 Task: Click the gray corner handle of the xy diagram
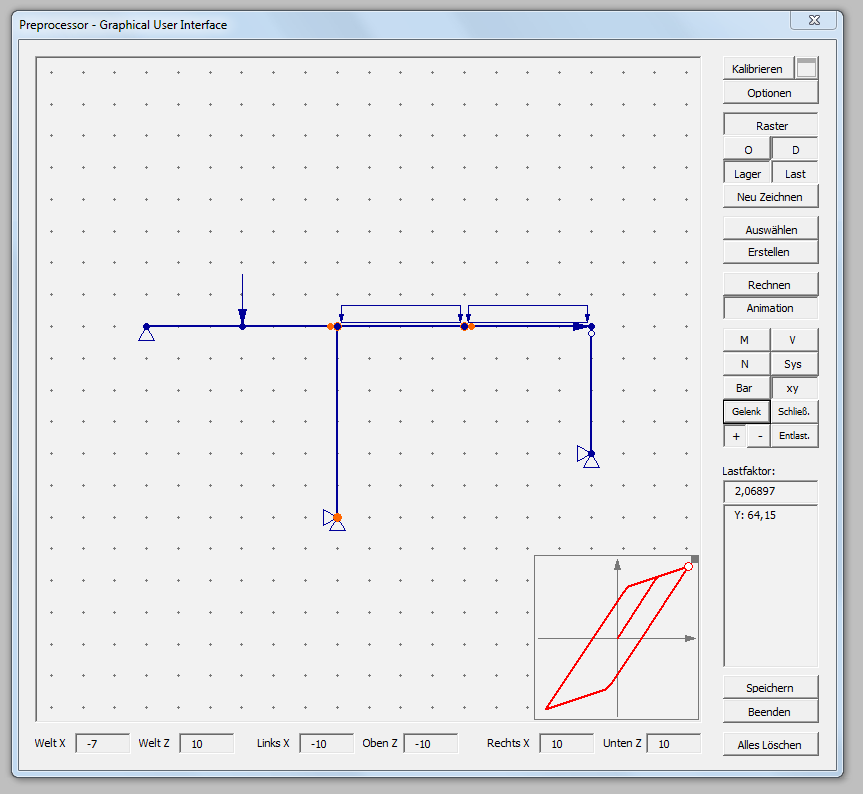pos(695,559)
